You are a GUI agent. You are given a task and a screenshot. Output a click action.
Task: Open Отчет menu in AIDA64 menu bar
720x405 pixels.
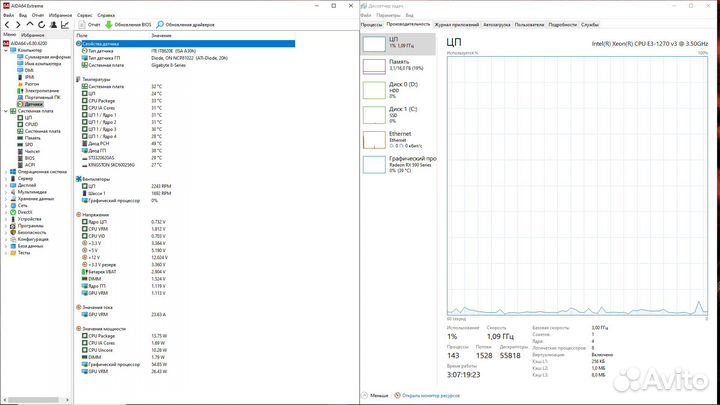(38, 15)
